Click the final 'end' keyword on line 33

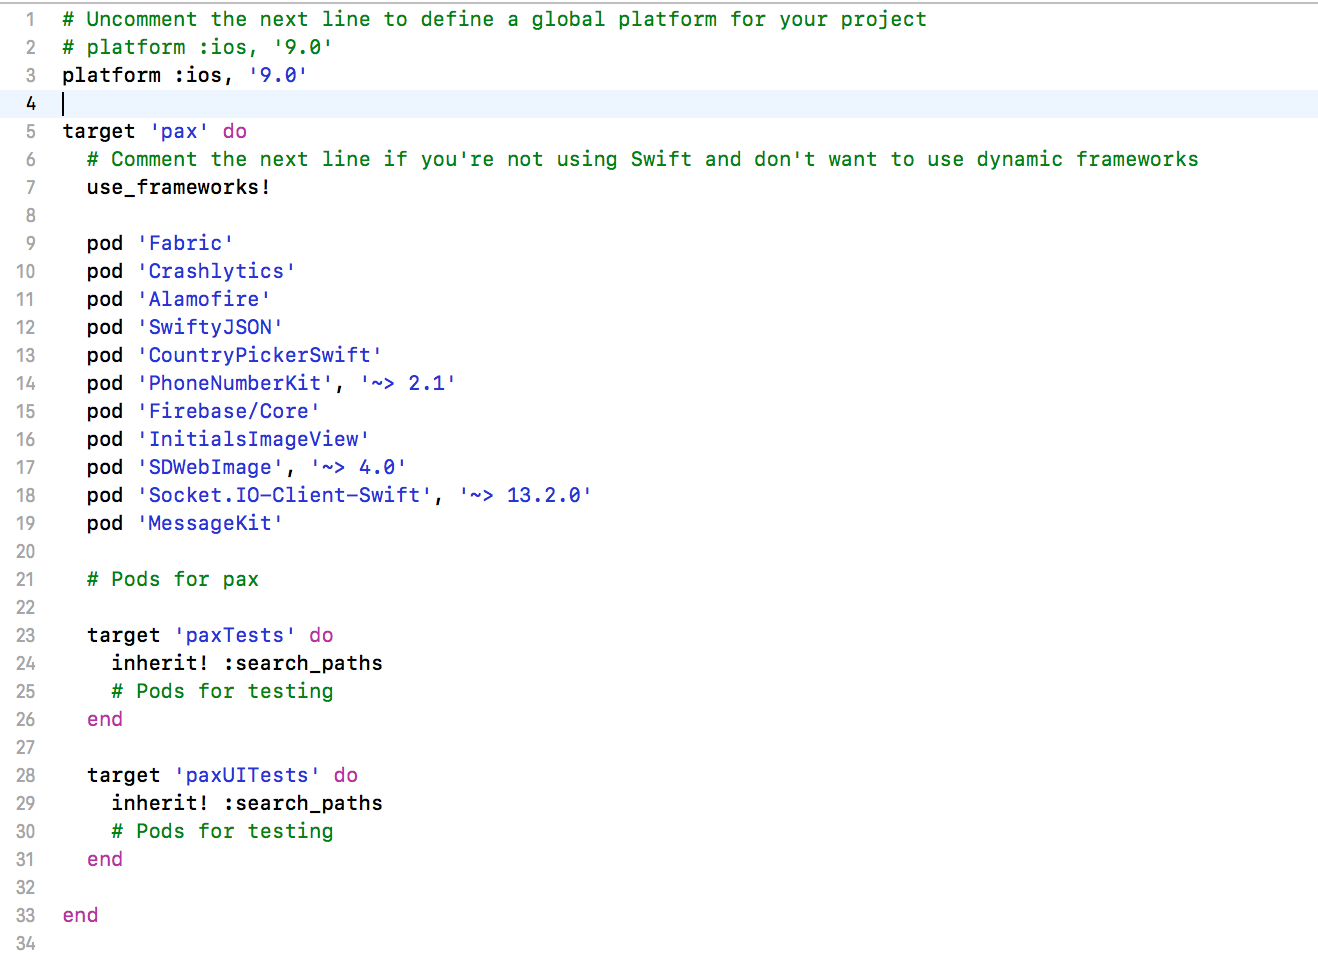pyautogui.click(x=80, y=915)
